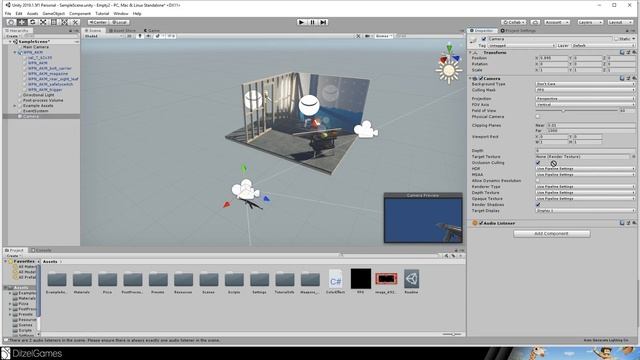The height and width of the screenshot is (360, 640).
Task: Select the combined Transform tool
Action: coord(64,22)
